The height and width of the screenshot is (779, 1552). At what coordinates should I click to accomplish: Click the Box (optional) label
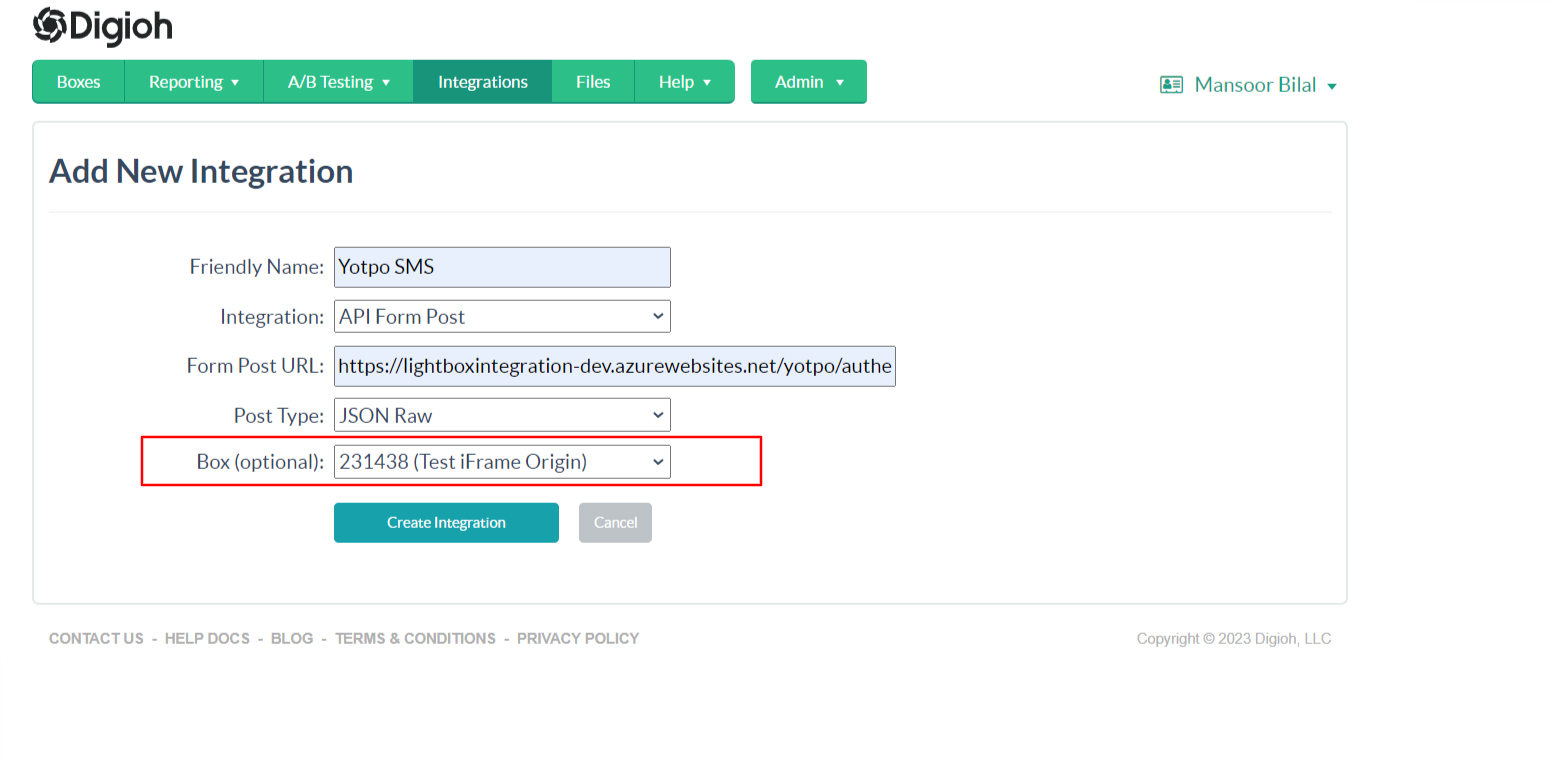tap(260, 462)
